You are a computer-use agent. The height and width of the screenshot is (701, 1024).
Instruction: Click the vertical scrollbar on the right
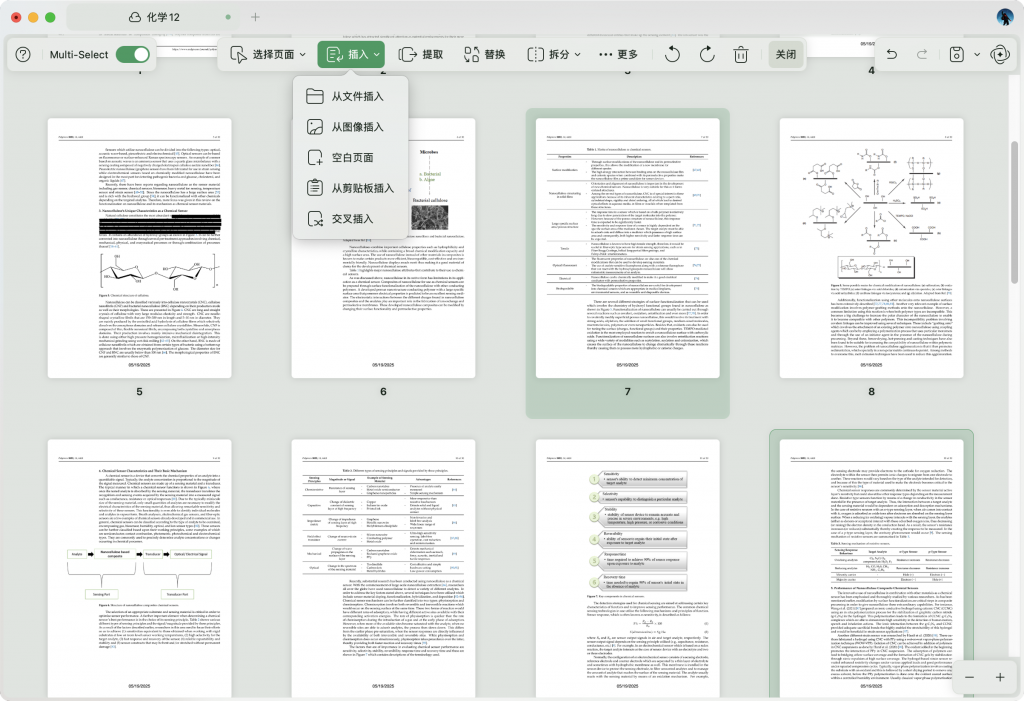(x=1014, y=212)
